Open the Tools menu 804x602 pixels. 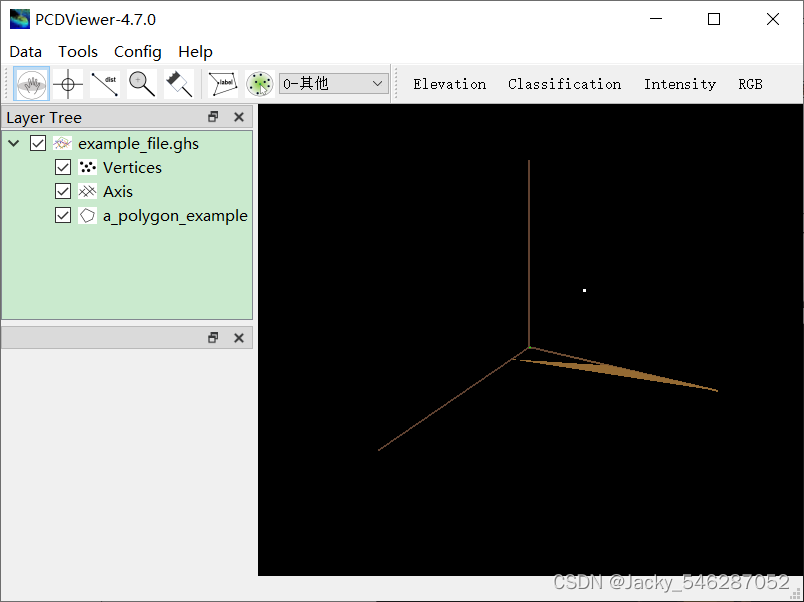(78, 51)
